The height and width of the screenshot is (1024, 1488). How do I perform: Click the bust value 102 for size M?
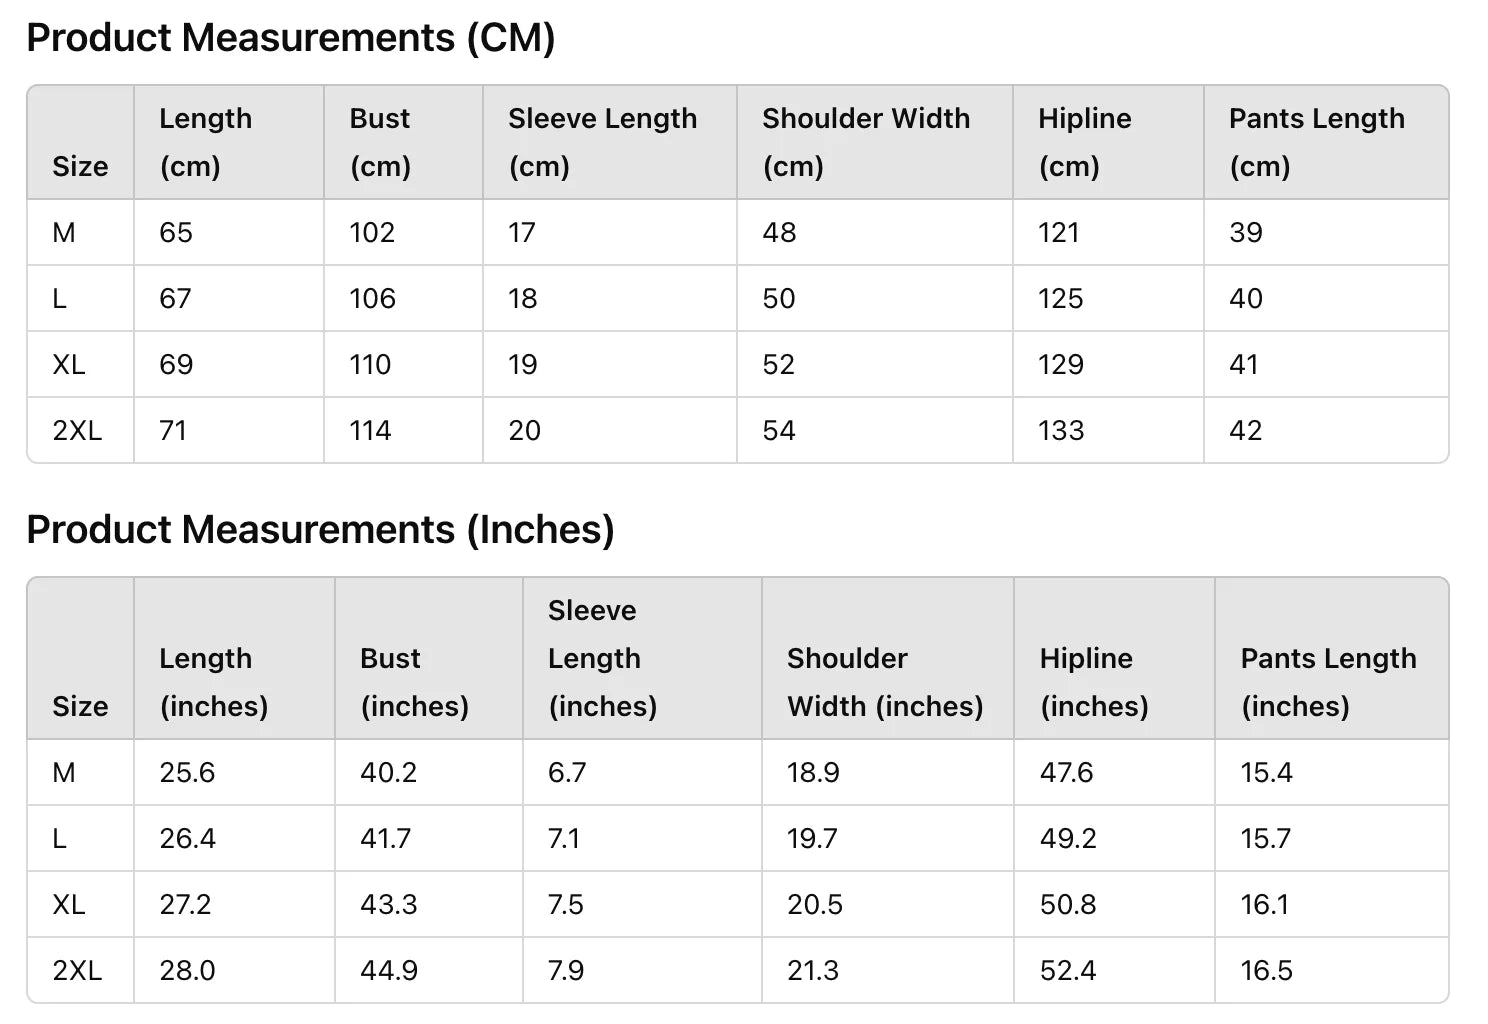tap(372, 233)
